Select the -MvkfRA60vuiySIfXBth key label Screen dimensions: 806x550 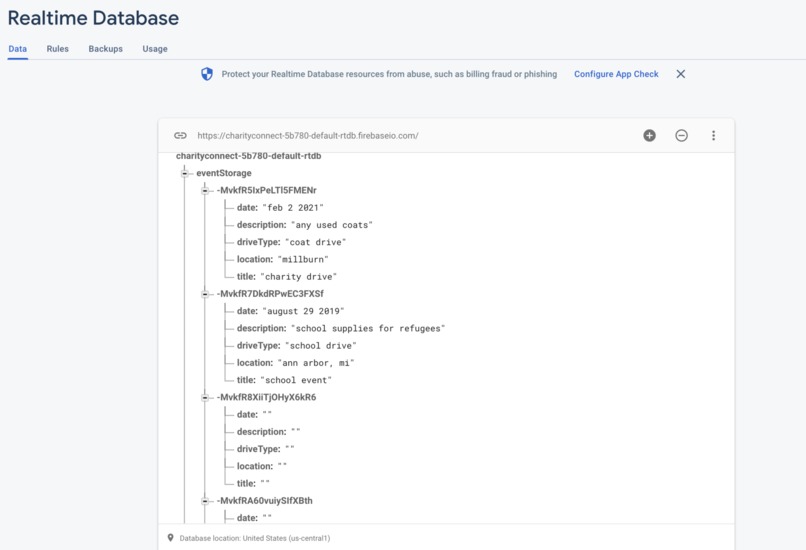pyautogui.click(x=264, y=500)
